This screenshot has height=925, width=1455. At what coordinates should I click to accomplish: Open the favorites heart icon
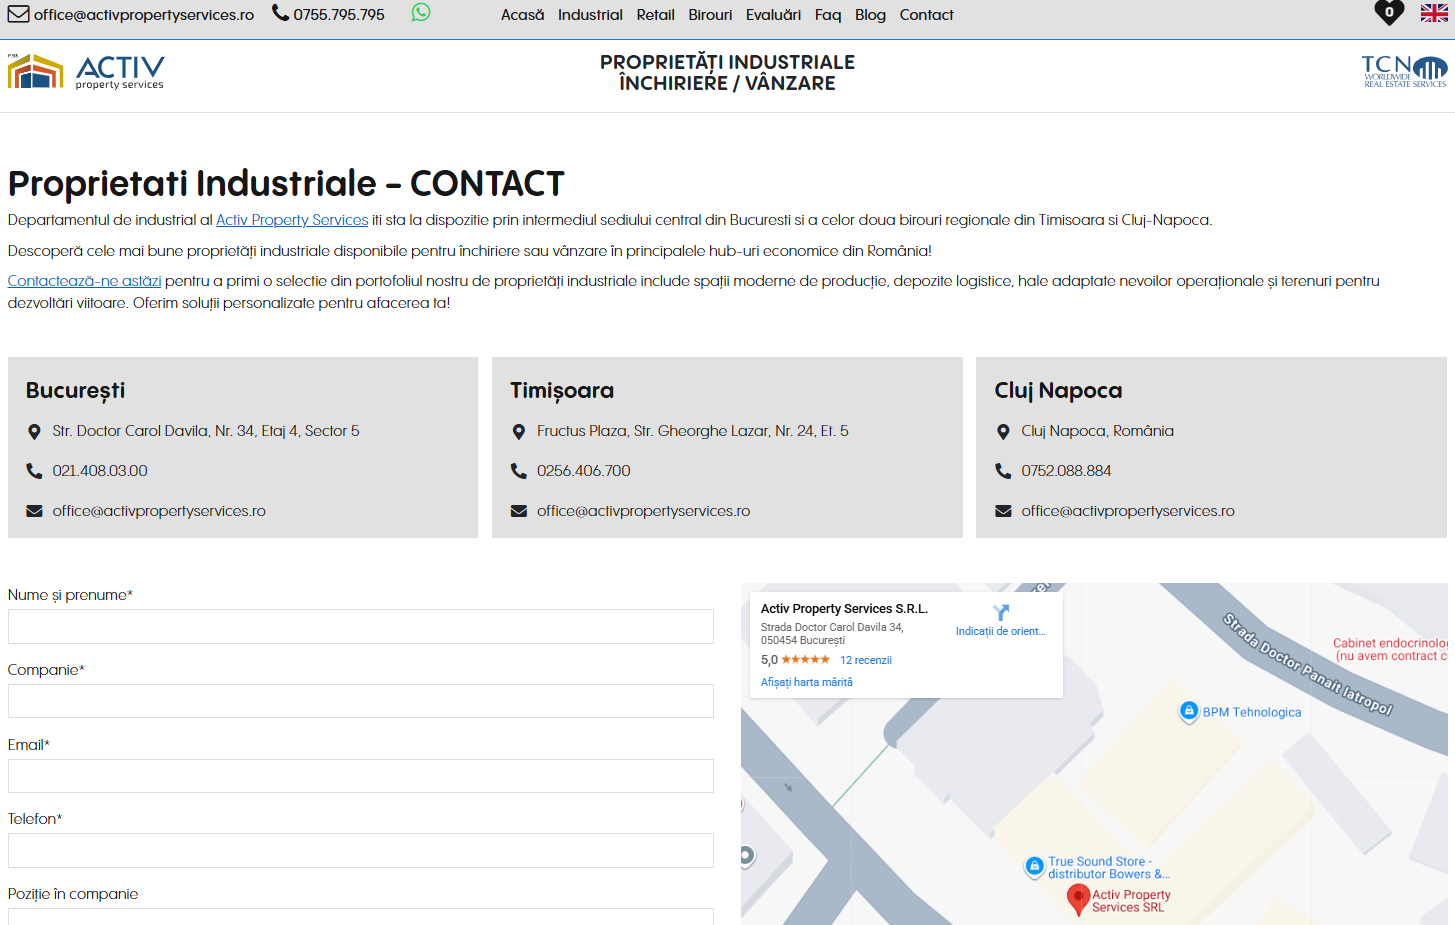click(x=1389, y=13)
